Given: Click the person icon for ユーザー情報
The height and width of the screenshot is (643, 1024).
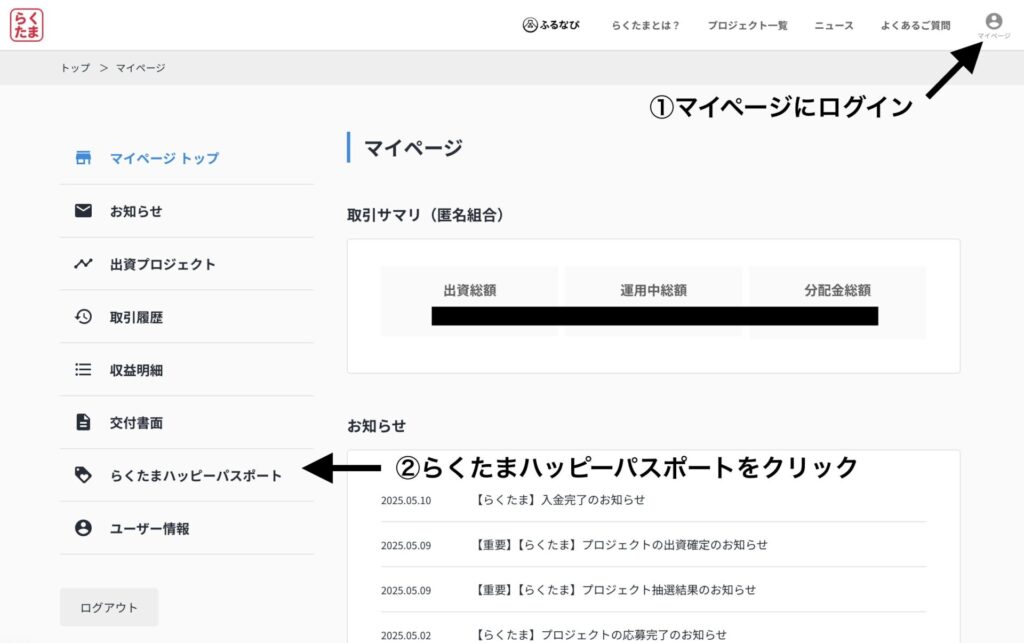Looking at the screenshot, I should tap(83, 528).
